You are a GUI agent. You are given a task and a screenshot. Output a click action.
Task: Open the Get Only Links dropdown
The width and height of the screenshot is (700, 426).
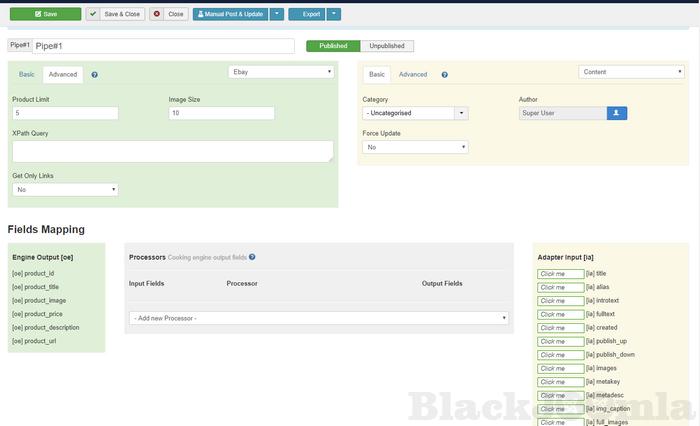65,189
